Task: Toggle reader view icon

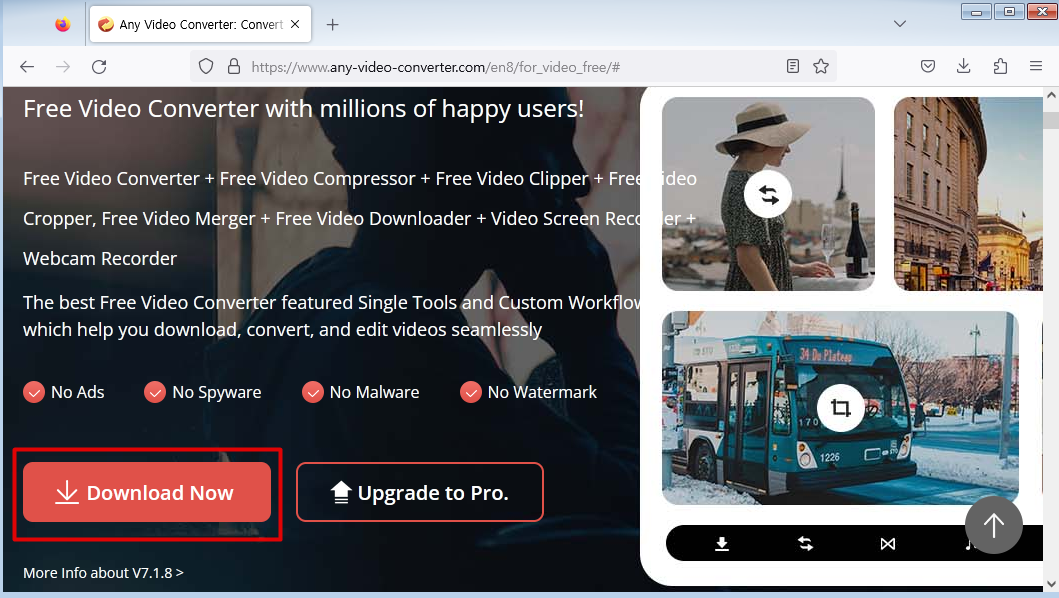Action: [x=793, y=66]
